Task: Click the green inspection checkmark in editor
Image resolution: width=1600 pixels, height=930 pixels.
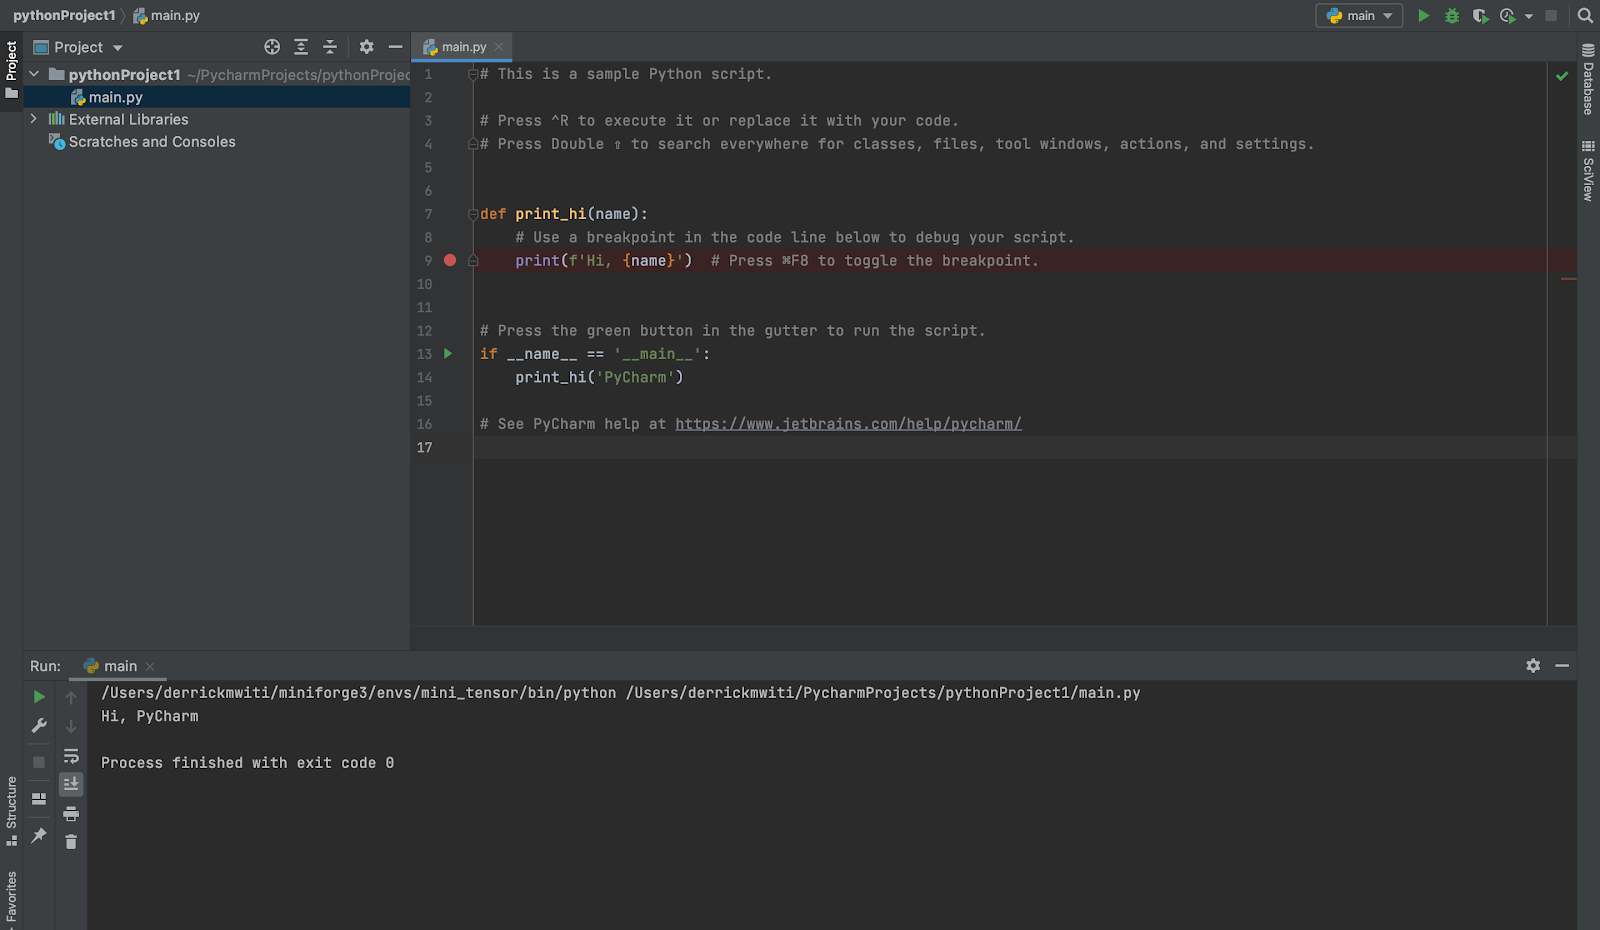Action: (1562, 76)
